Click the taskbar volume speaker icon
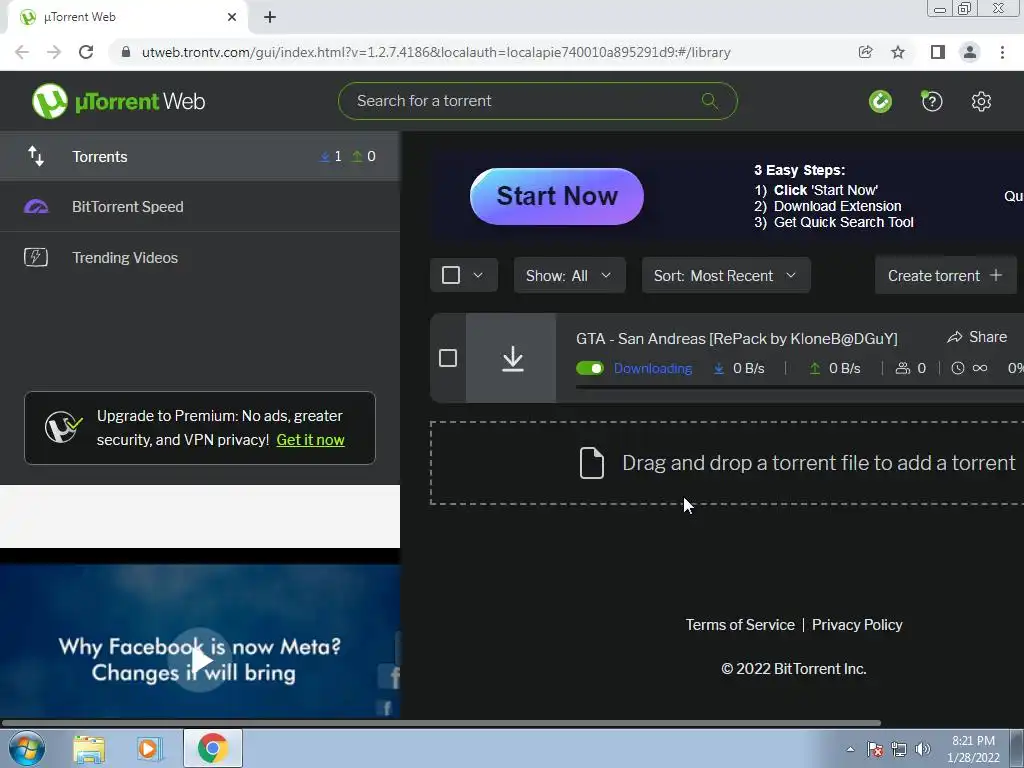Image resolution: width=1024 pixels, height=768 pixels. click(x=923, y=749)
